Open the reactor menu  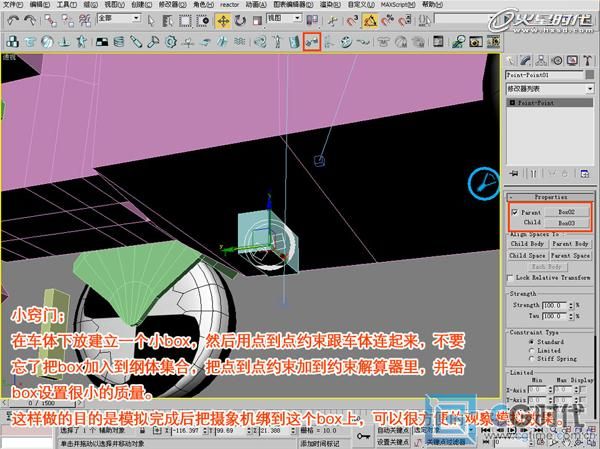tap(230, 5)
